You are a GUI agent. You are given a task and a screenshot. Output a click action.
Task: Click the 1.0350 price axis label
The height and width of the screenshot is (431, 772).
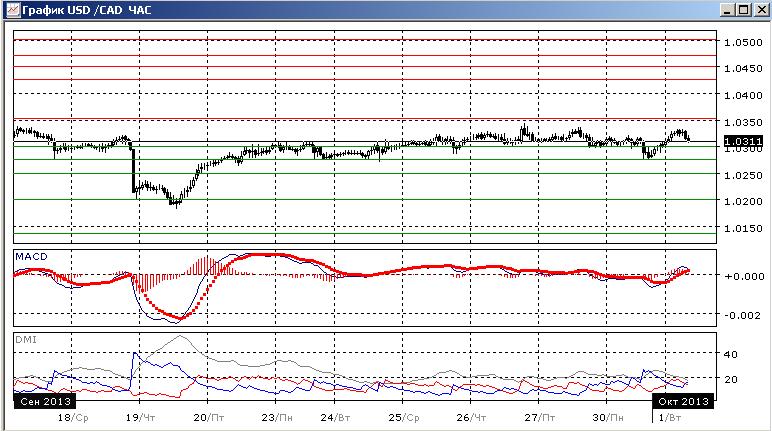coord(743,122)
